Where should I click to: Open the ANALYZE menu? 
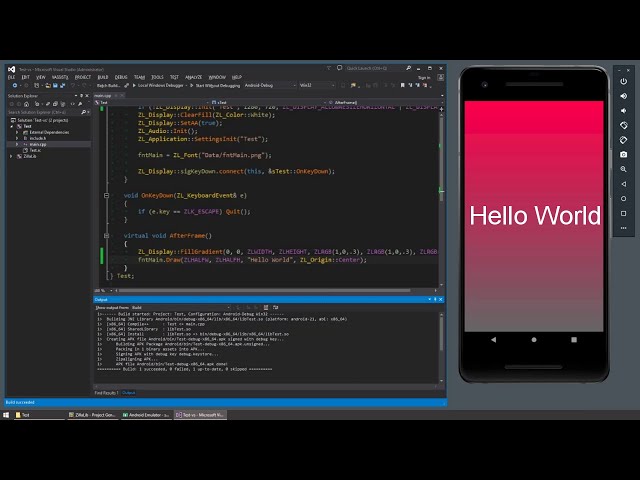click(x=193, y=77)
